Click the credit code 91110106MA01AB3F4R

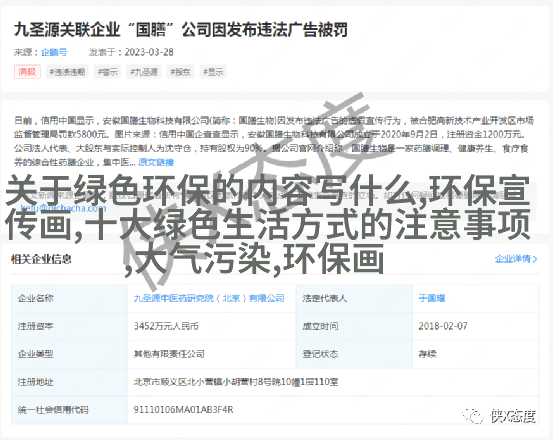coord(183,410)
